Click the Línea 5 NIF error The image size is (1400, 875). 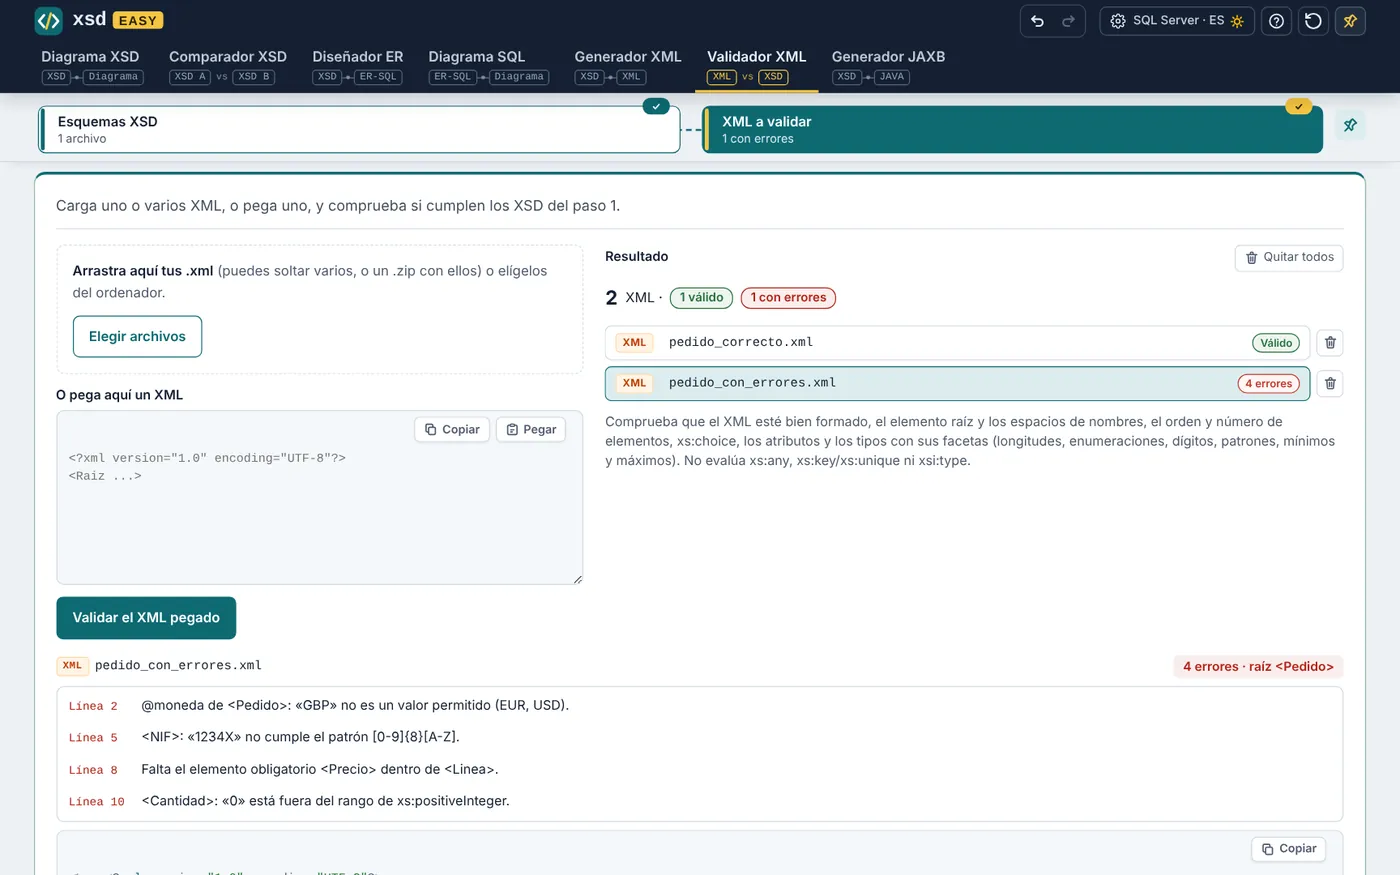pos(699,738)
